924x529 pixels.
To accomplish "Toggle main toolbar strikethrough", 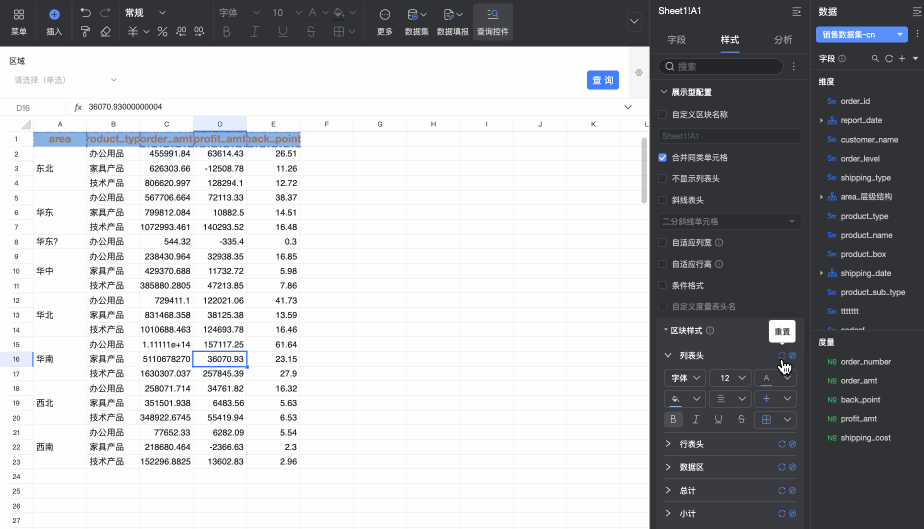I will point(311,32).
